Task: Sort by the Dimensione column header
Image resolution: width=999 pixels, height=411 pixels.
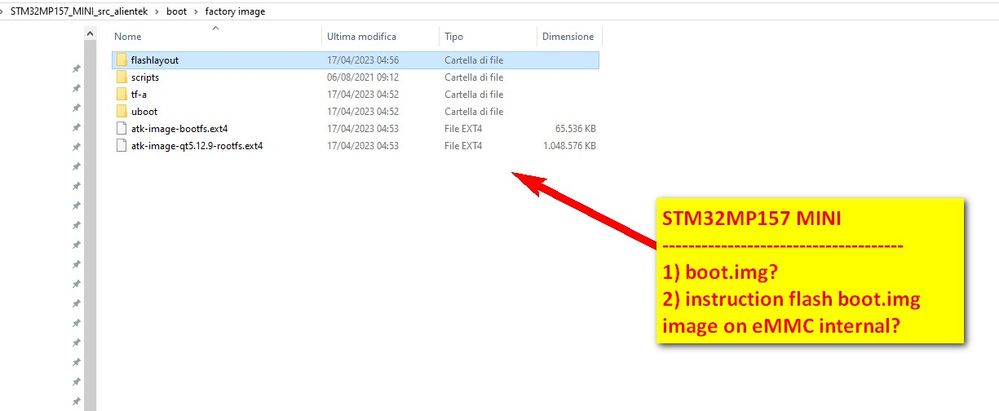Action: click(569, 36)
